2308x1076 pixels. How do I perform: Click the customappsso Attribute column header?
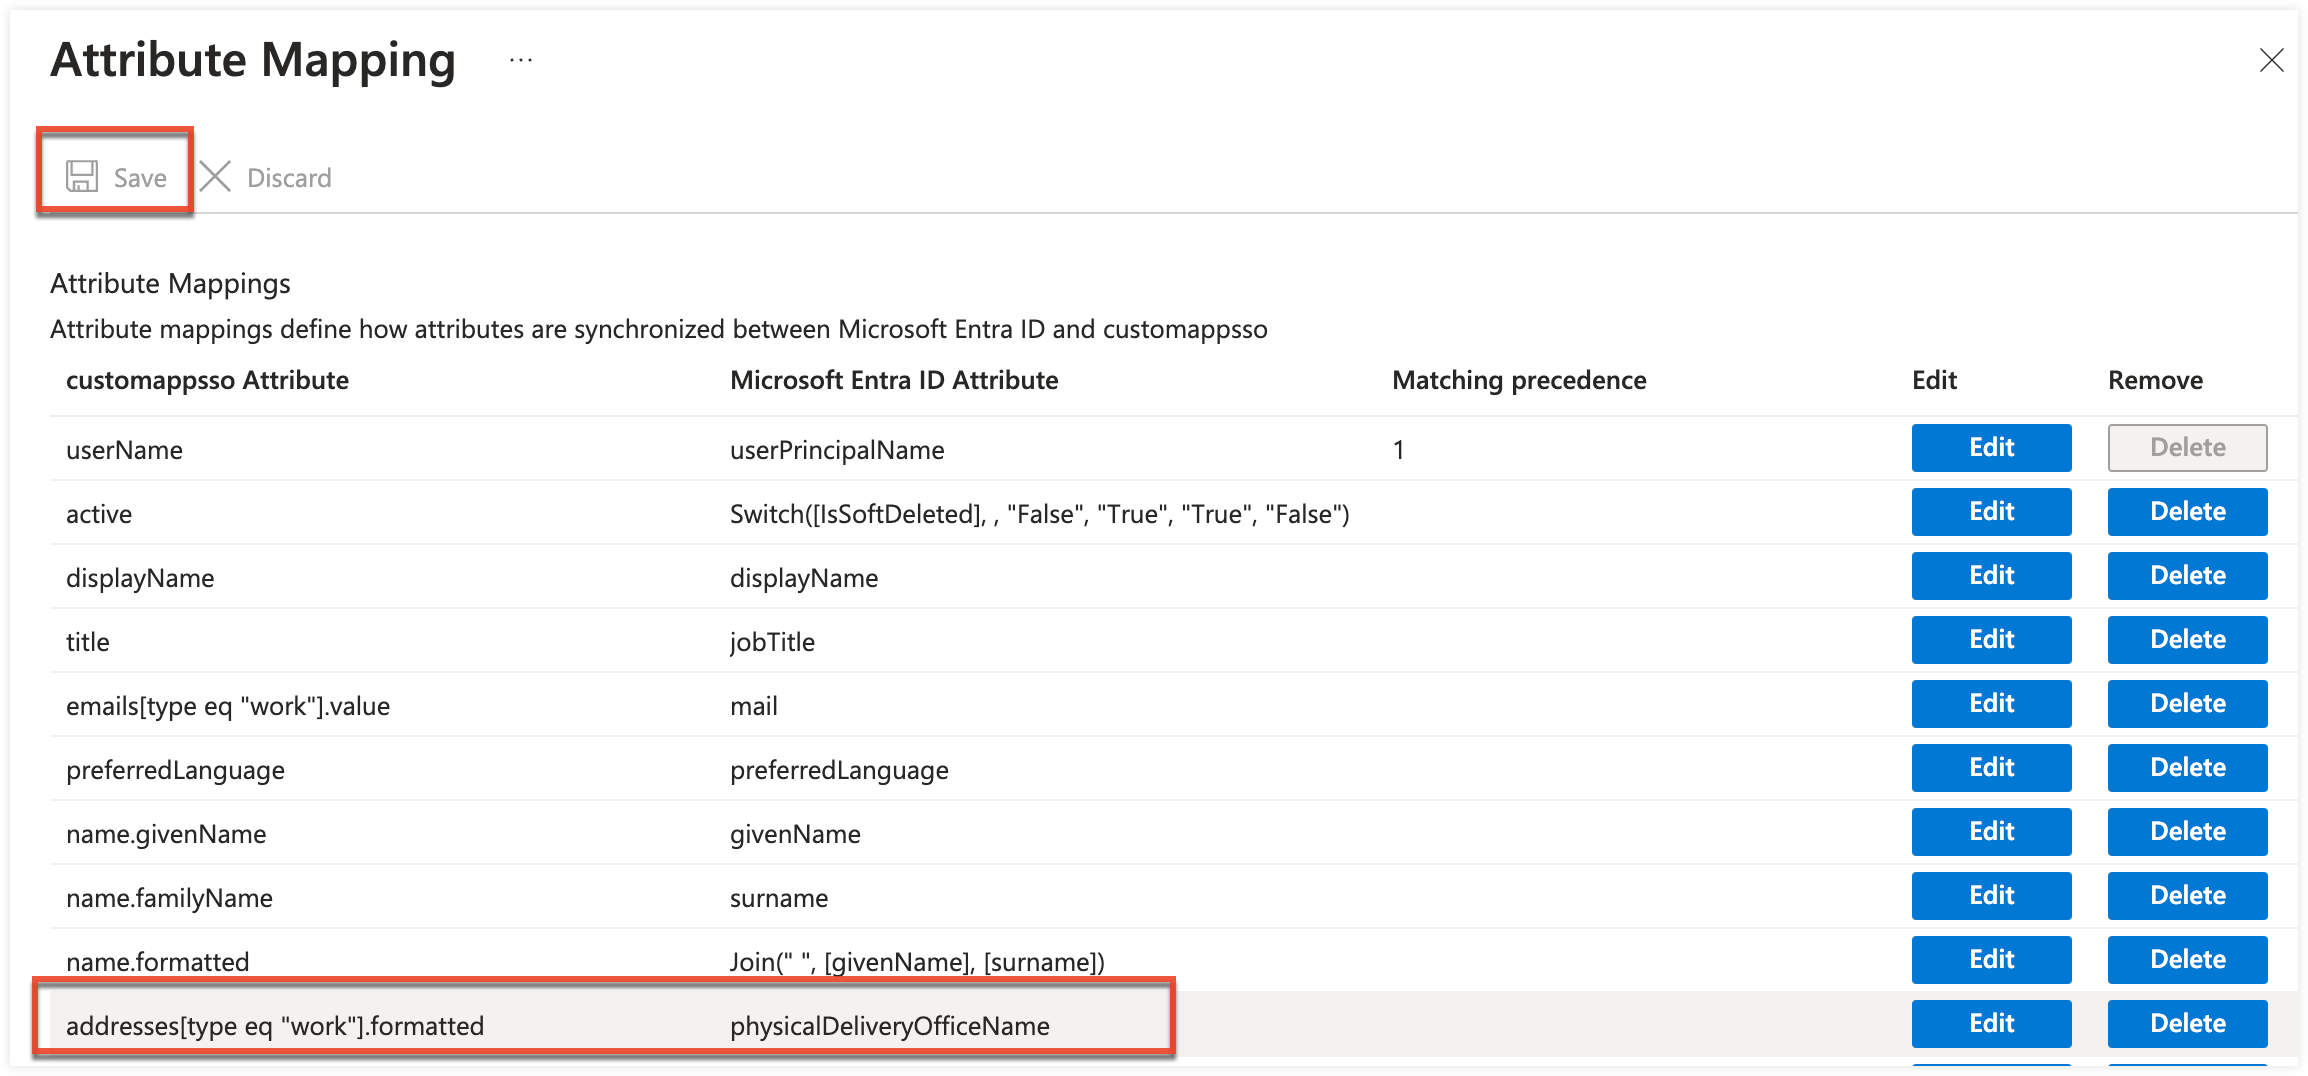click(208, 380)
